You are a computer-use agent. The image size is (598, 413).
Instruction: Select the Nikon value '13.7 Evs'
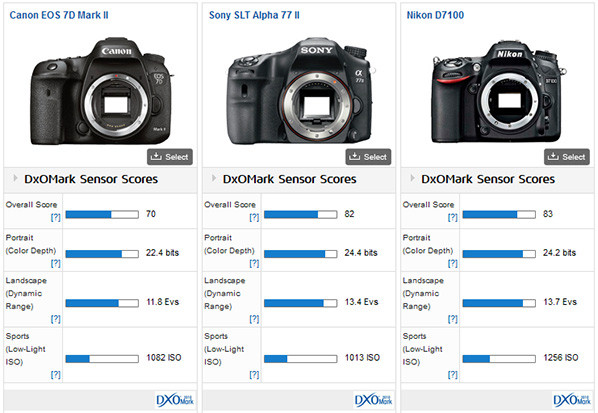(x=560, y=302)
